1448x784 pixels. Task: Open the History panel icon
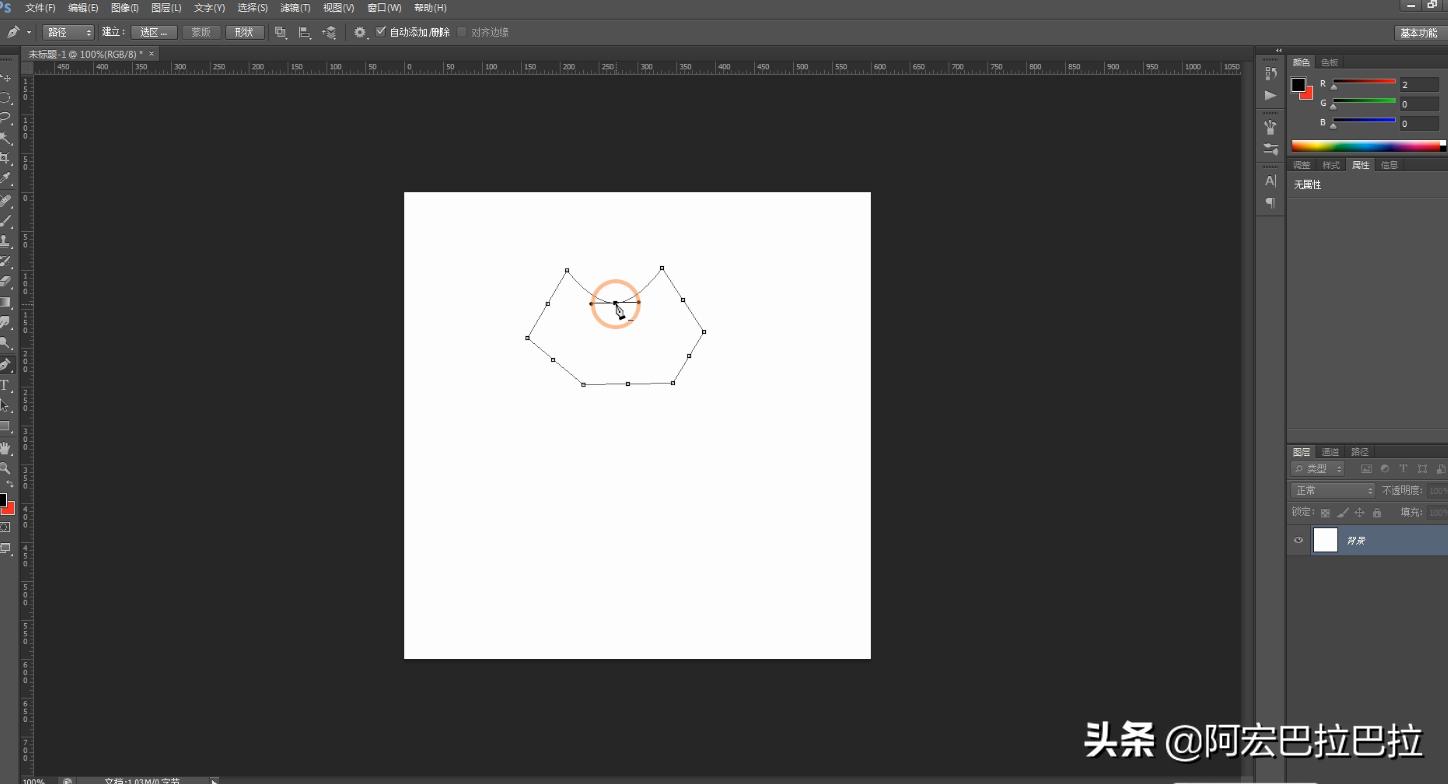tap(1270, 73)
